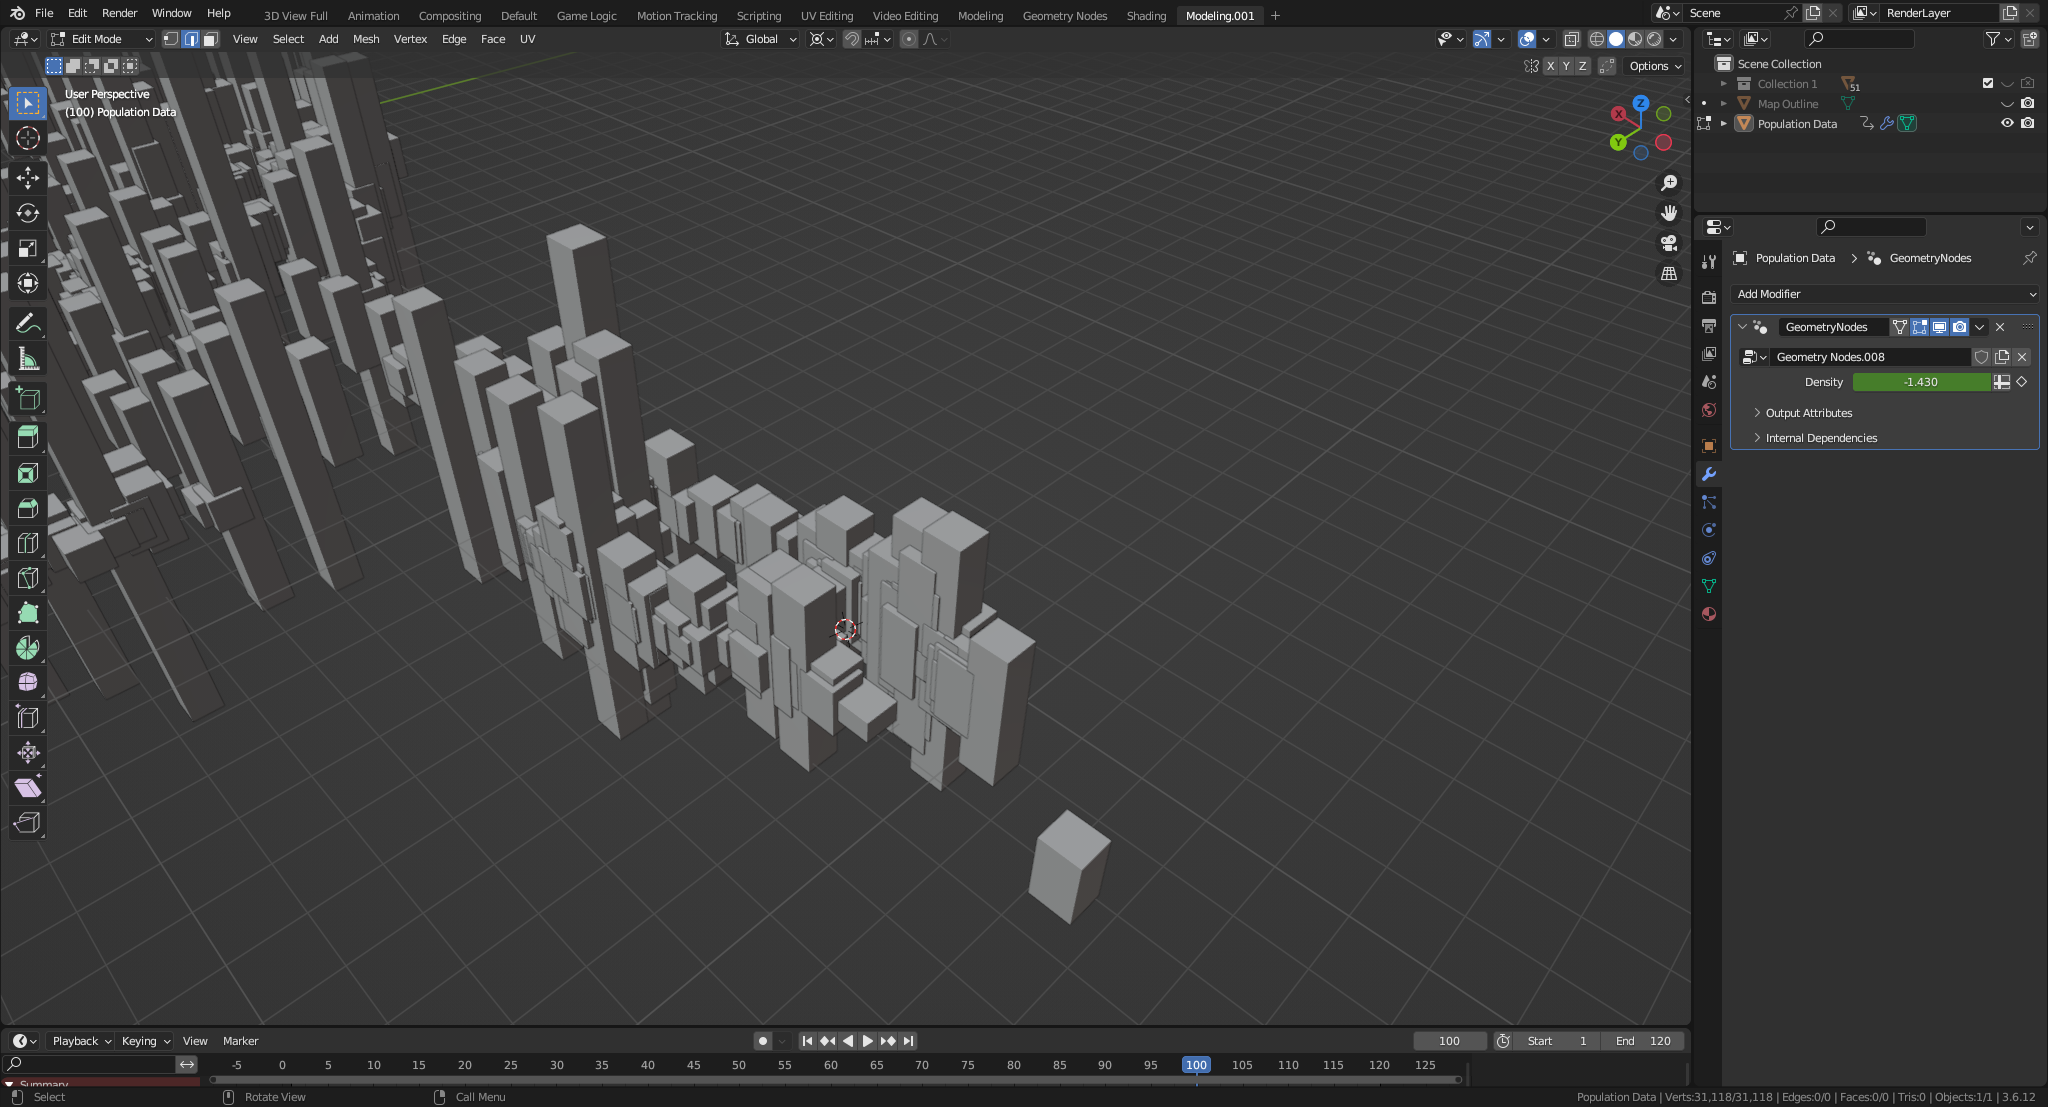Toggle X-ray display
Image resolution: width=2048 pixels, height=1107 pixels.
(1571, 39)
